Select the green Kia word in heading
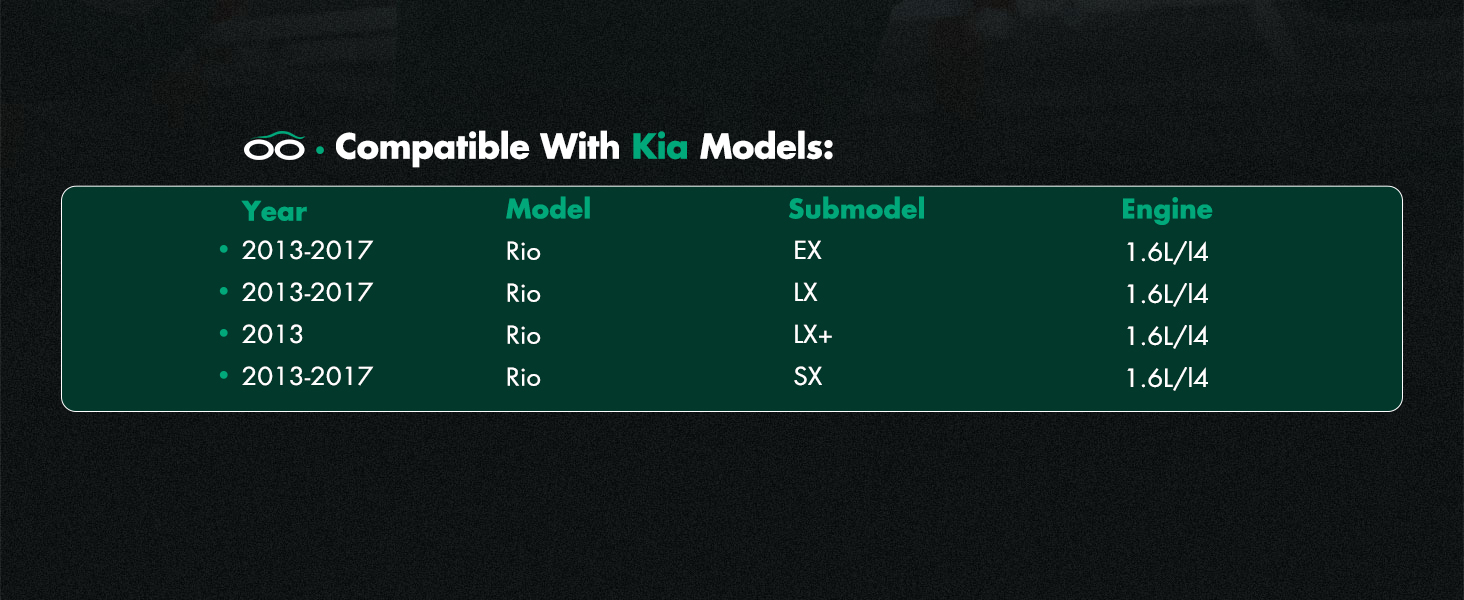This screenshot has height=600, width=1464. coord(660,147)
